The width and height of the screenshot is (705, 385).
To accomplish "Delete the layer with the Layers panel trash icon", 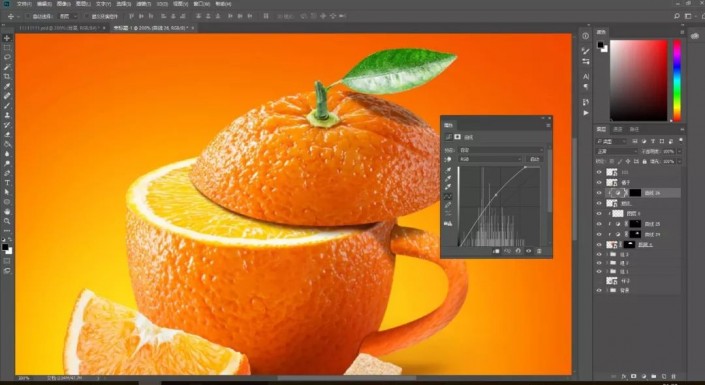I will (674, 376).
